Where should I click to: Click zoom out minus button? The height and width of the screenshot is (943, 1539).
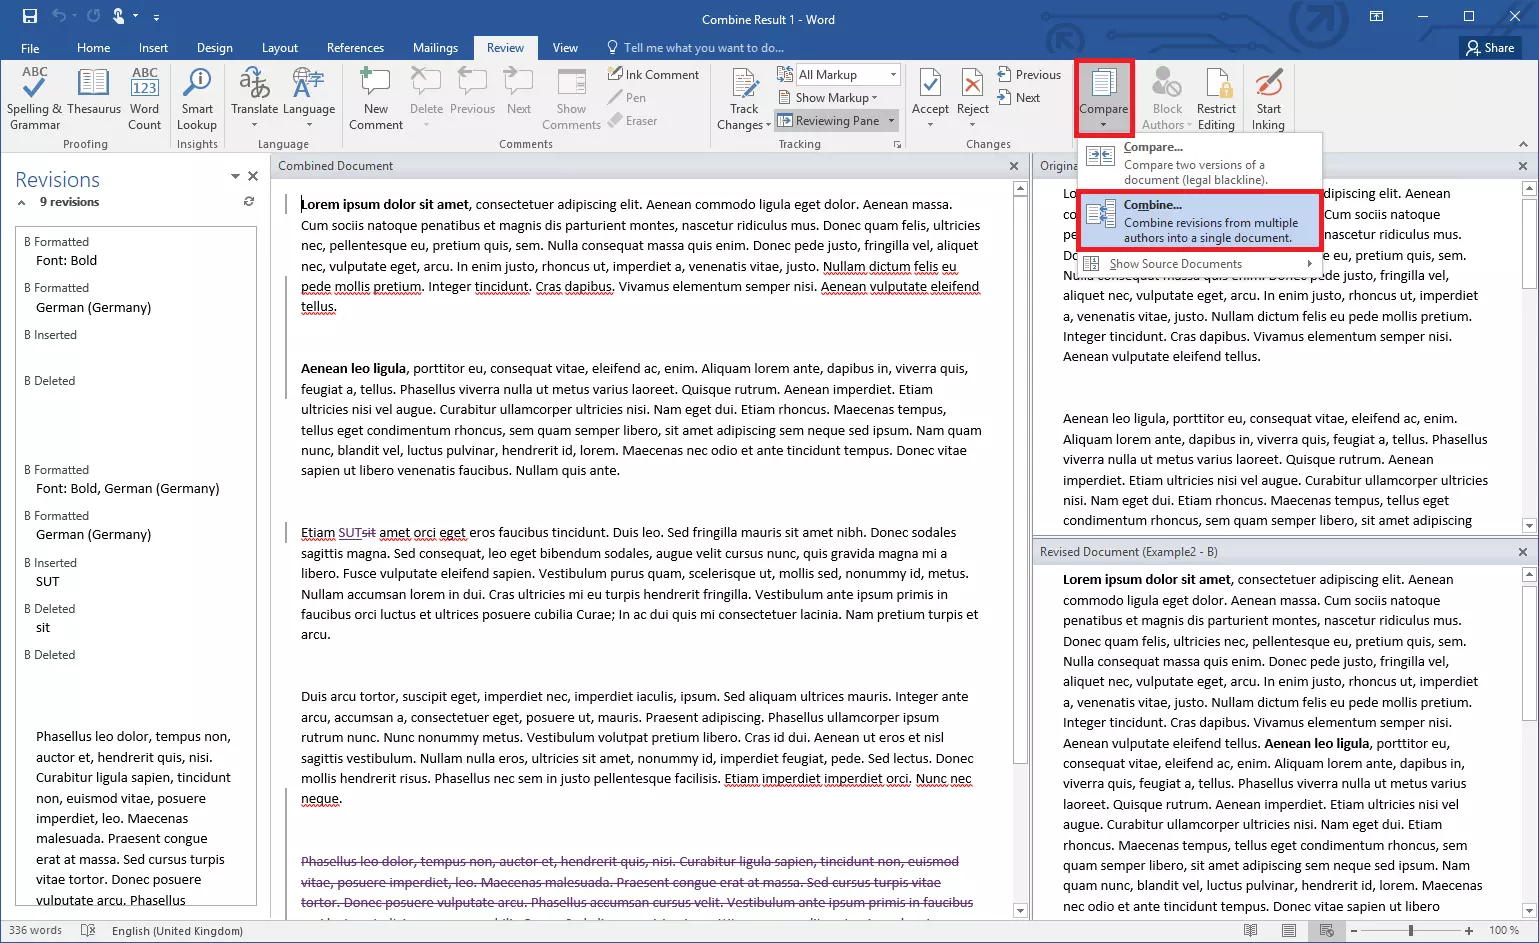point(1354,931)
